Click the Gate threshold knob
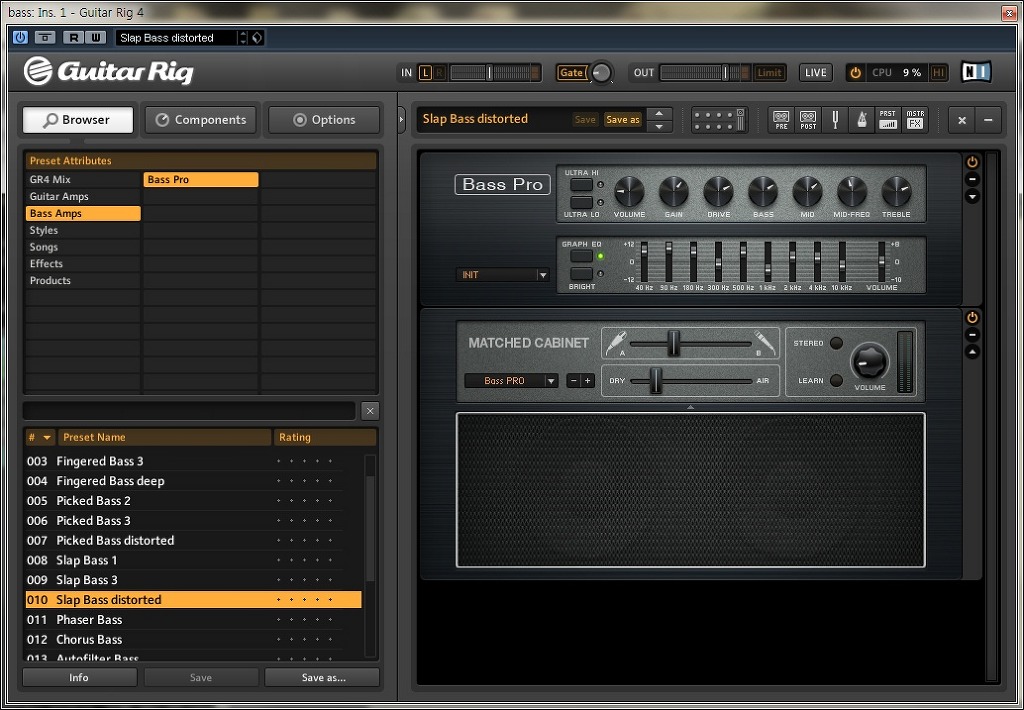This screenshot has width=1024, height=710. 601,73
